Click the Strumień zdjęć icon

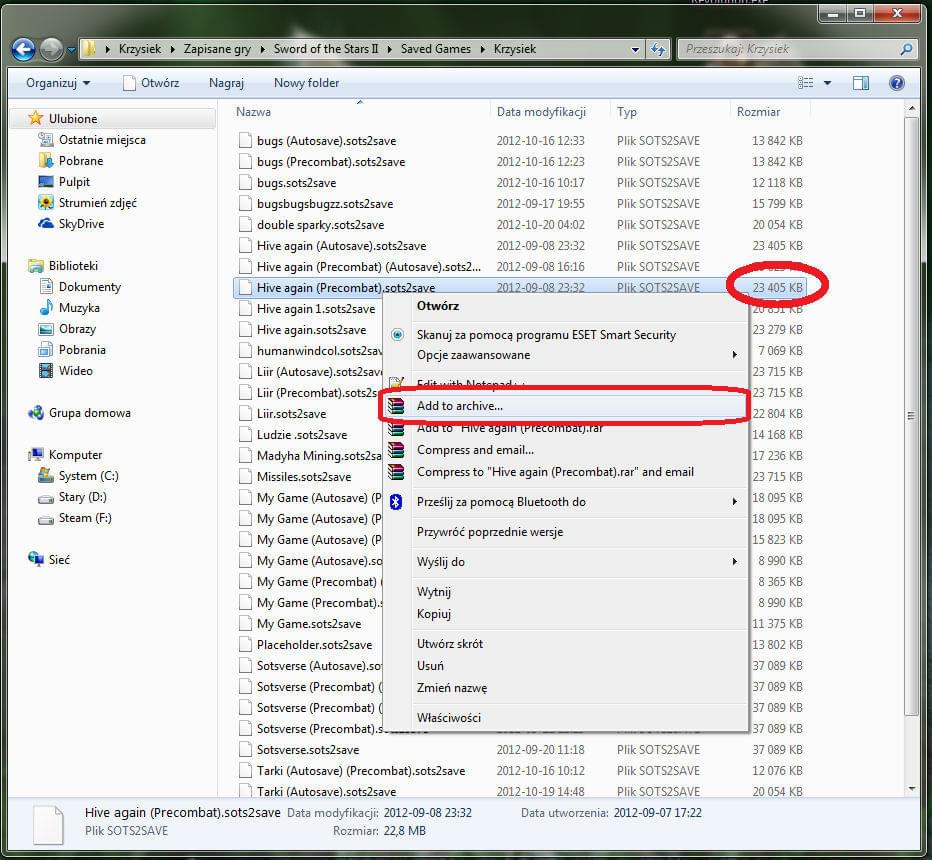tap(46, 203)
